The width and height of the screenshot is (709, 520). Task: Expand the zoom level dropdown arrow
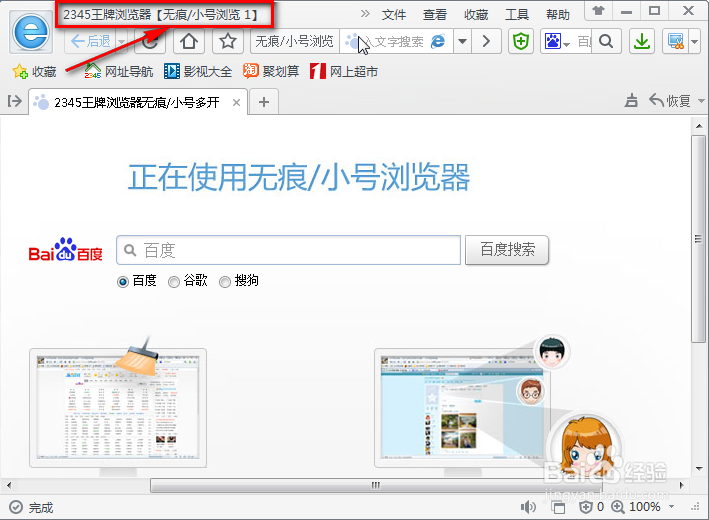[672, 507]
